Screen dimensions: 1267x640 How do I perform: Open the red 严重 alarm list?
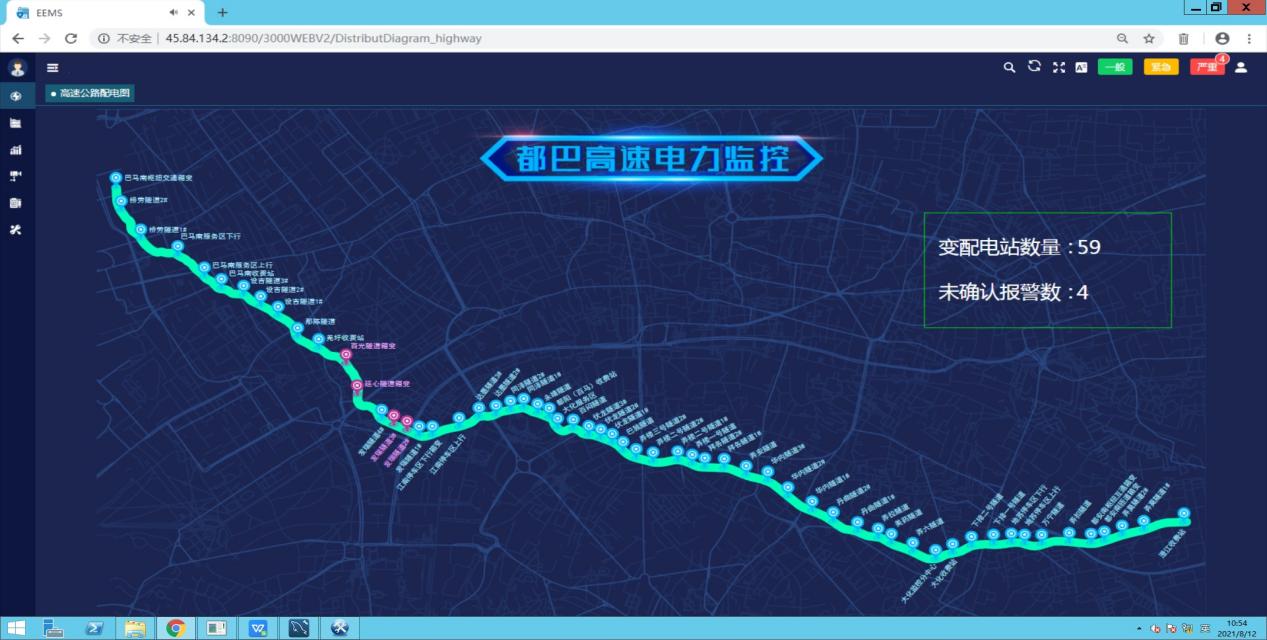(x=1206, y=67)
